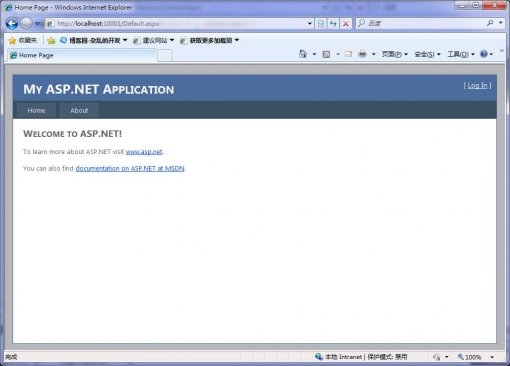Viewport: 510px width, 366px height.
Task: Expand the Print options dropdown arrow
Action: 374,54
